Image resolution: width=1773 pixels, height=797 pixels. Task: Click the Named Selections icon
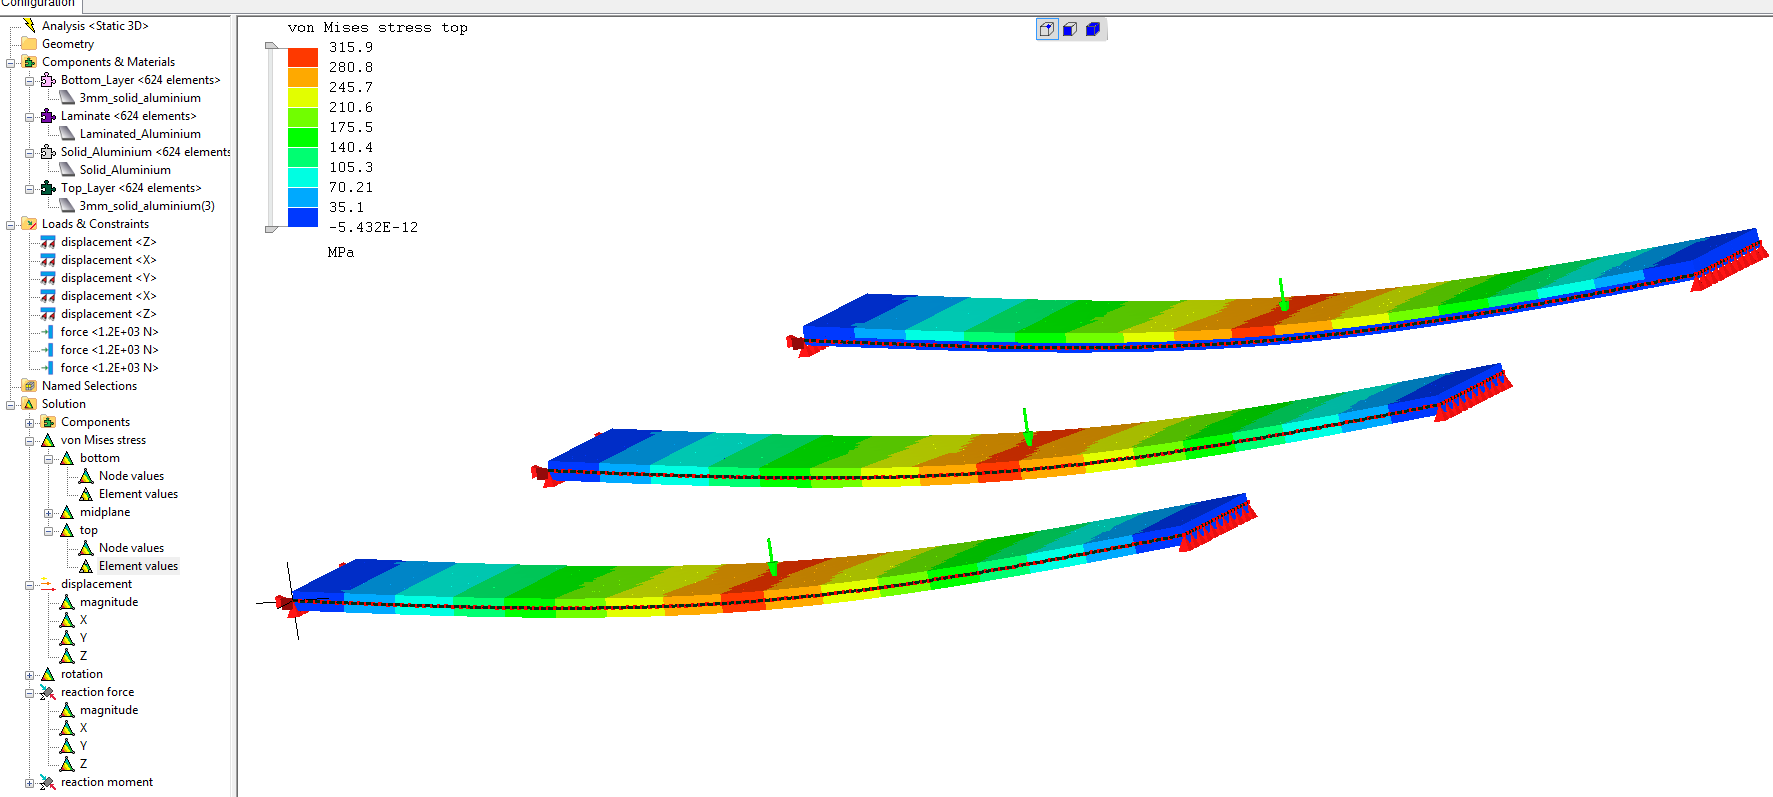[x=29, y=386]
